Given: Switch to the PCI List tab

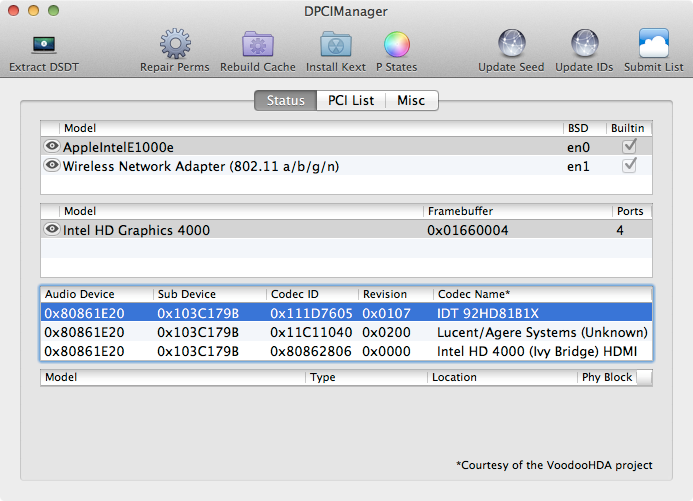Looking at the screenshot, I should [351, 100].
